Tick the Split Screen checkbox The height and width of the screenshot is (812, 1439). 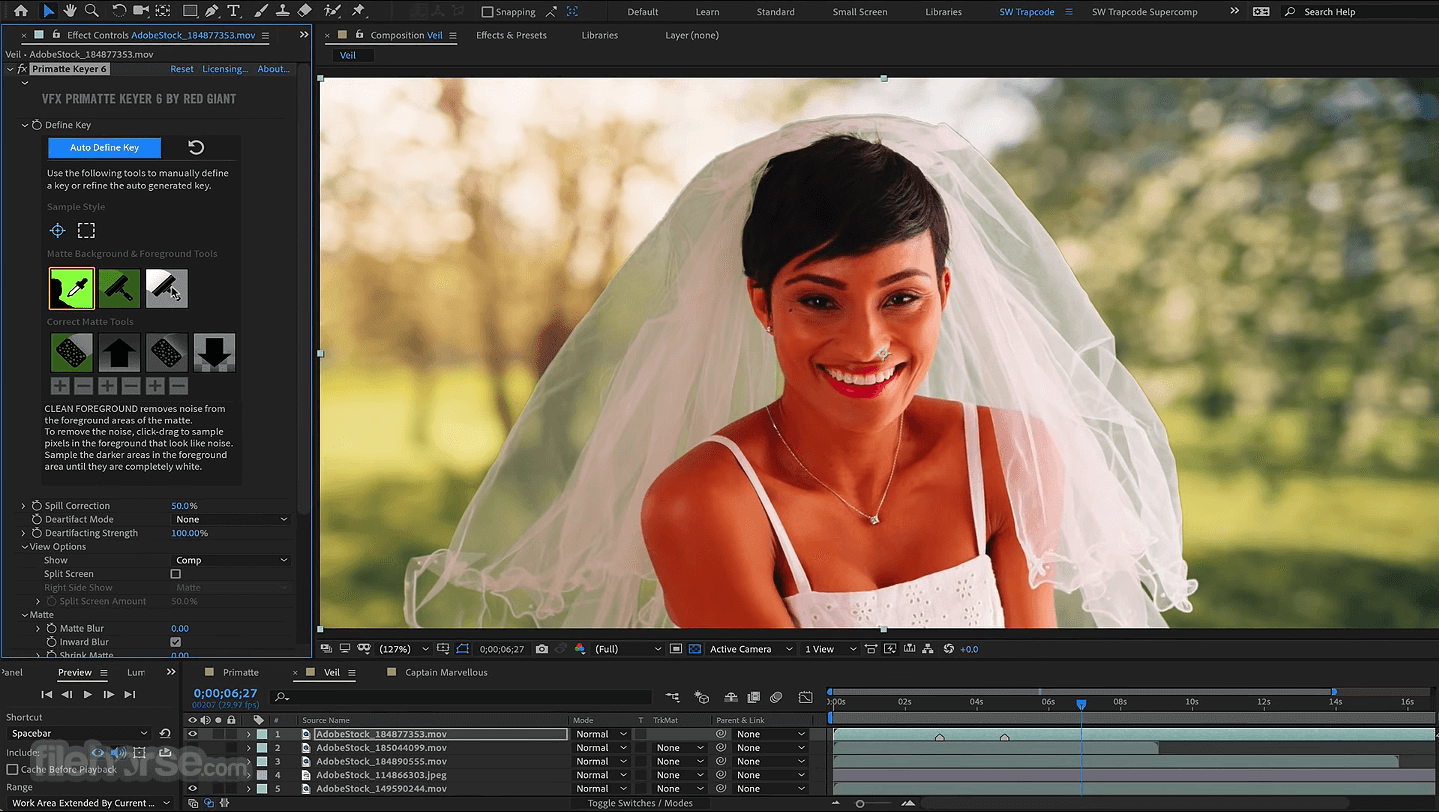click(176, 574)
